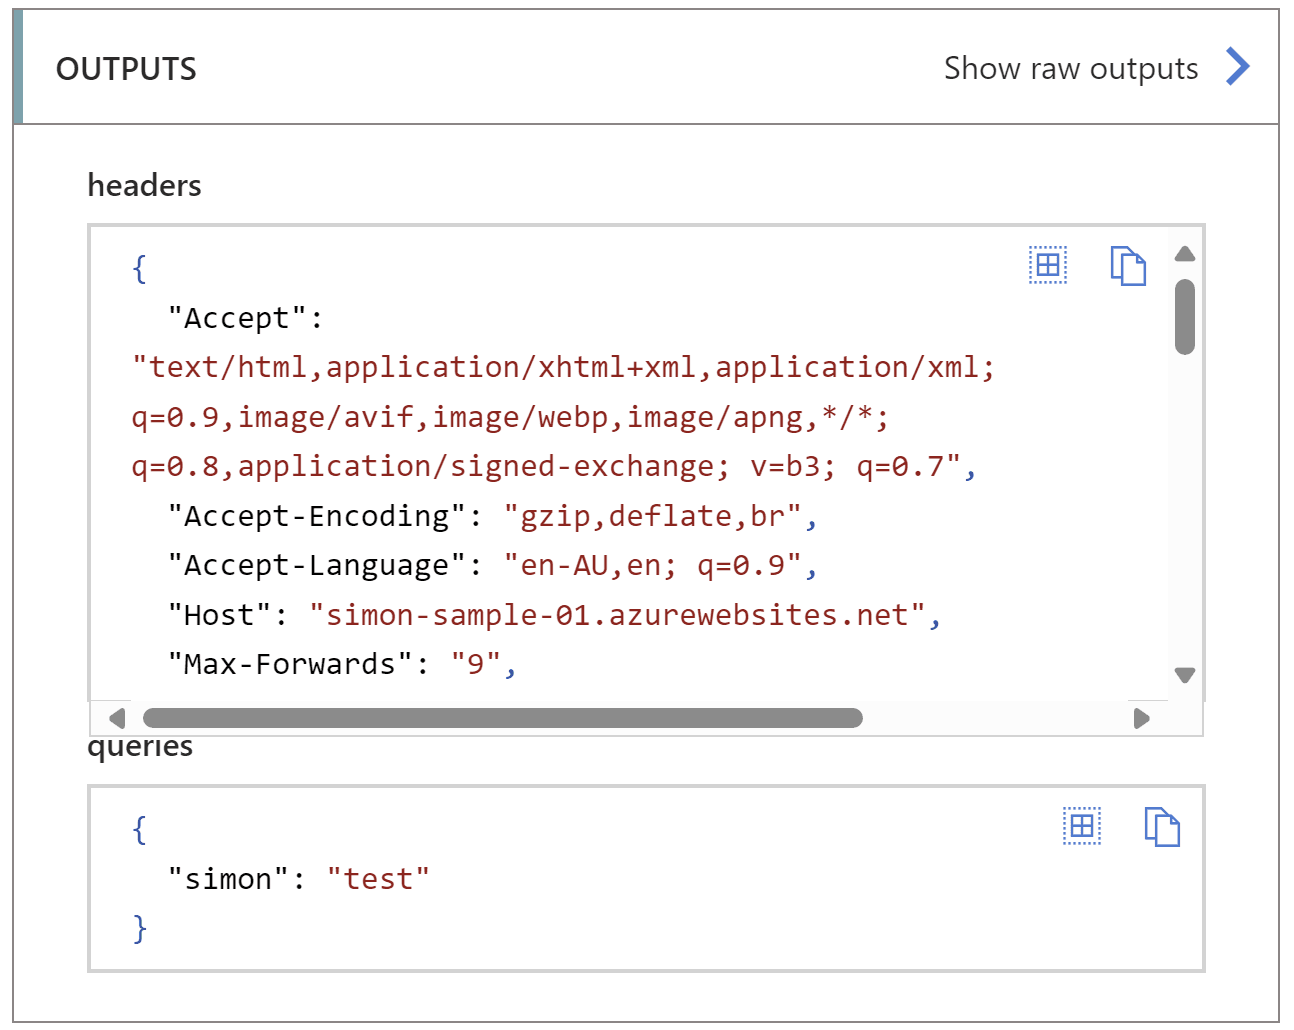Click the scroll-down arrow in headers panel

point(1184,675)
